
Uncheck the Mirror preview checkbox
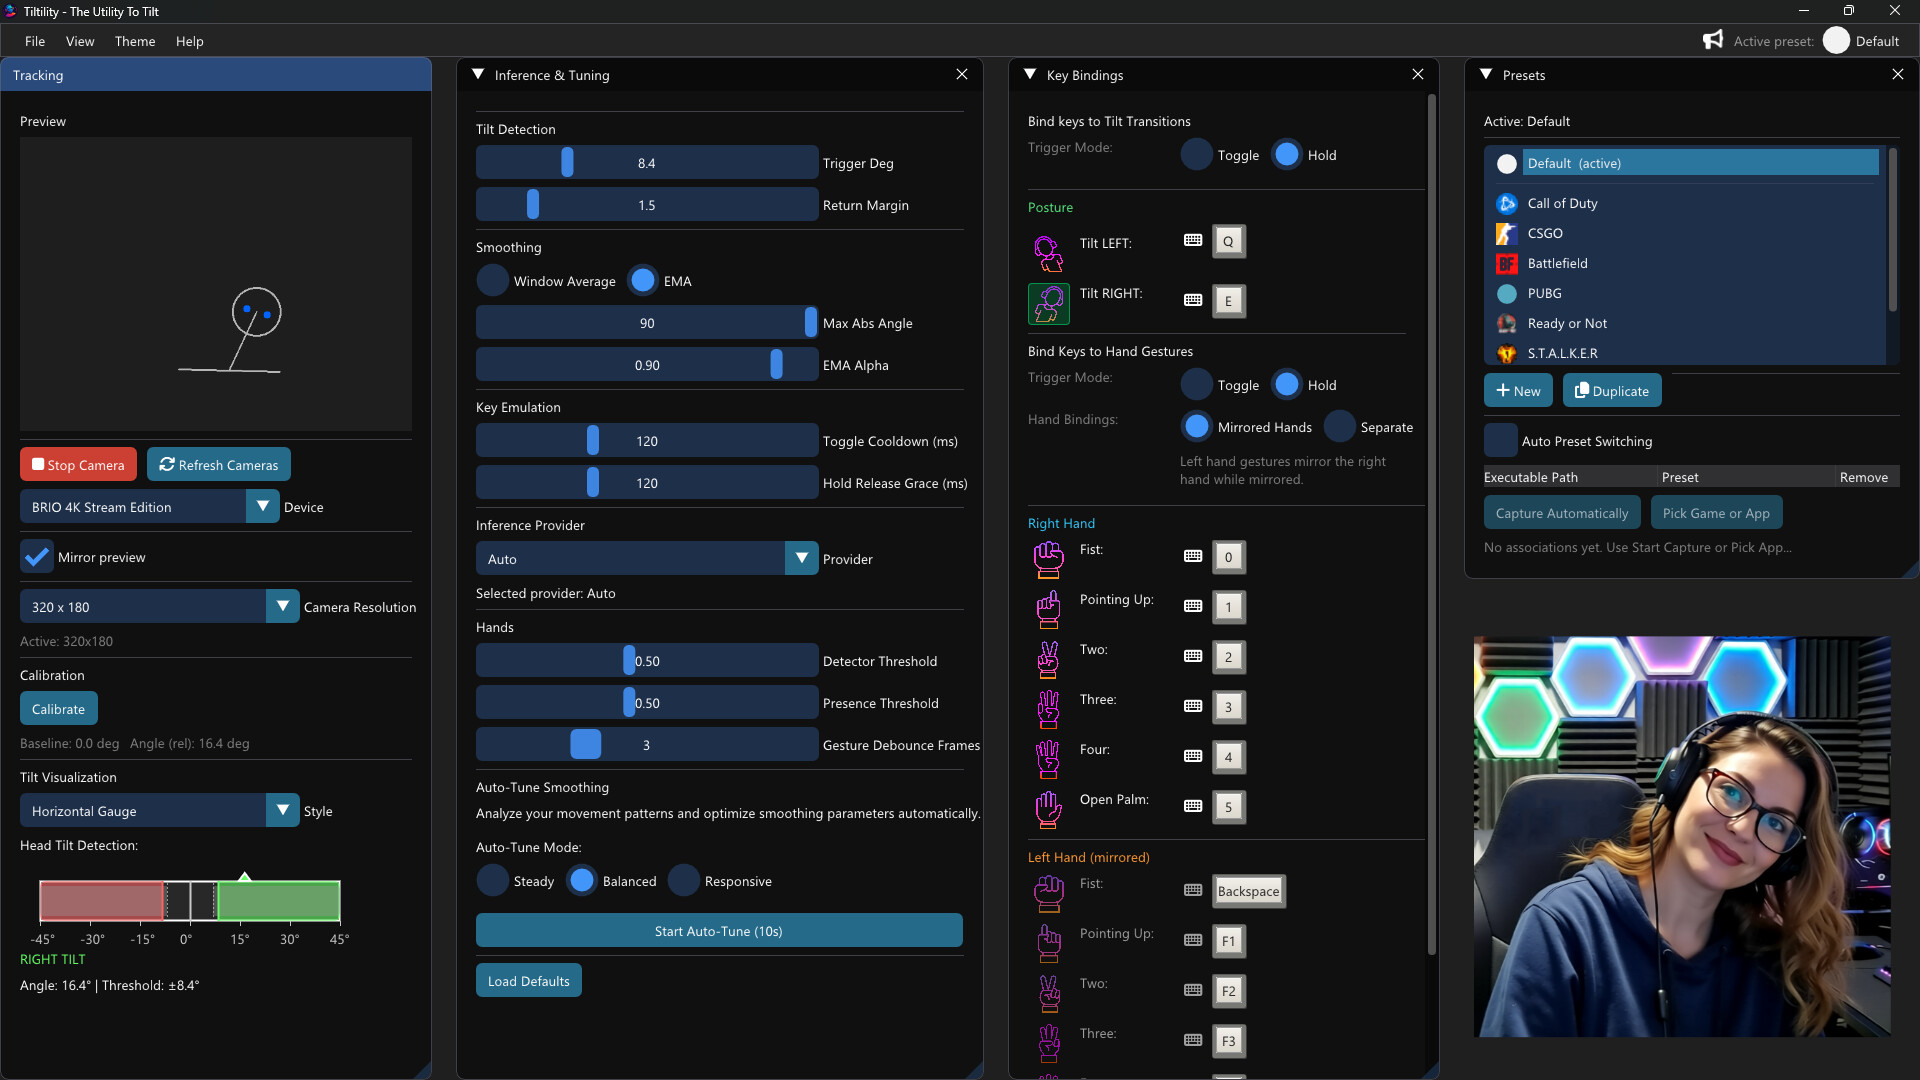[x=36, y=556]
